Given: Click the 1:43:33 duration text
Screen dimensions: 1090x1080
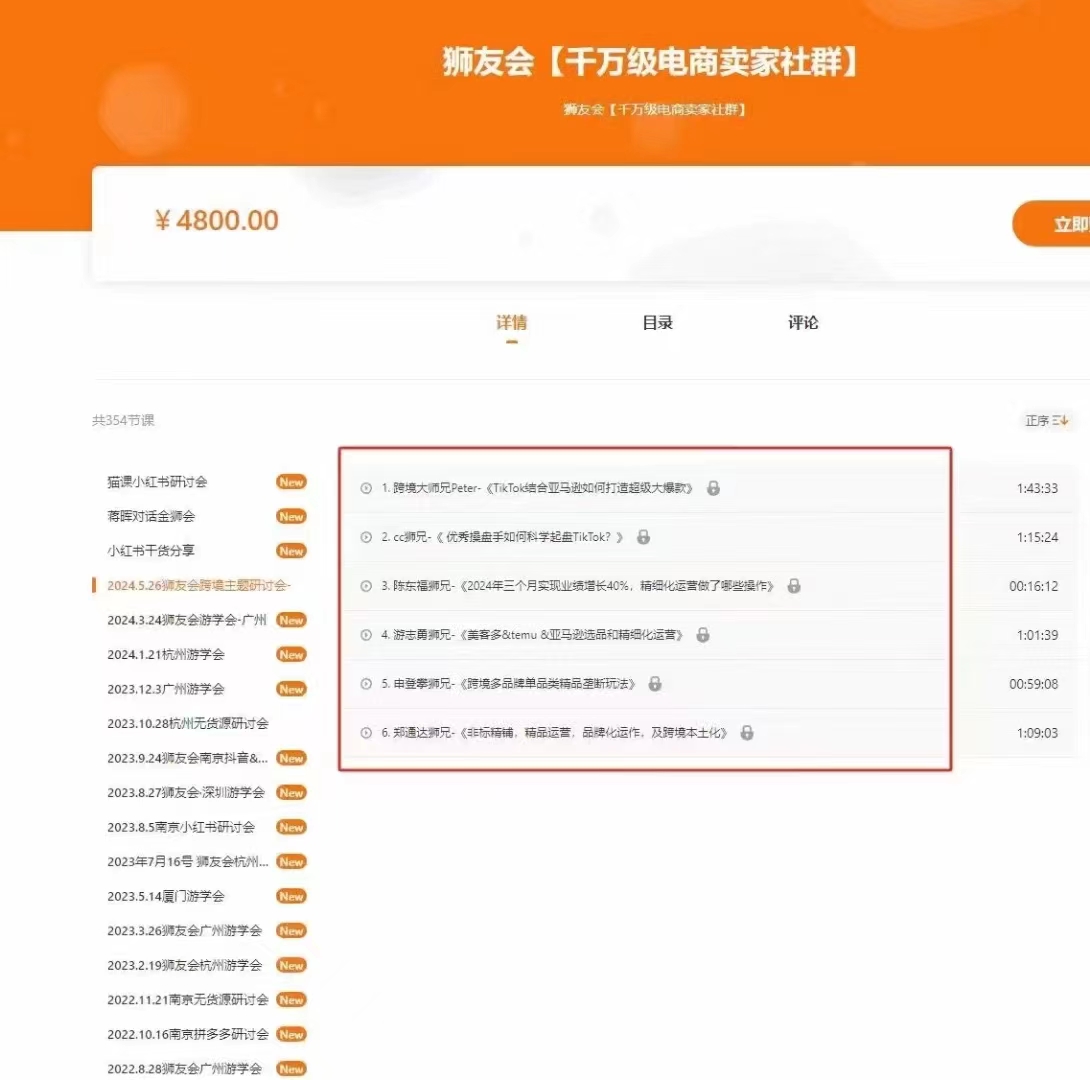Looking at the screenshot, I should click(x=1037, y=489).
